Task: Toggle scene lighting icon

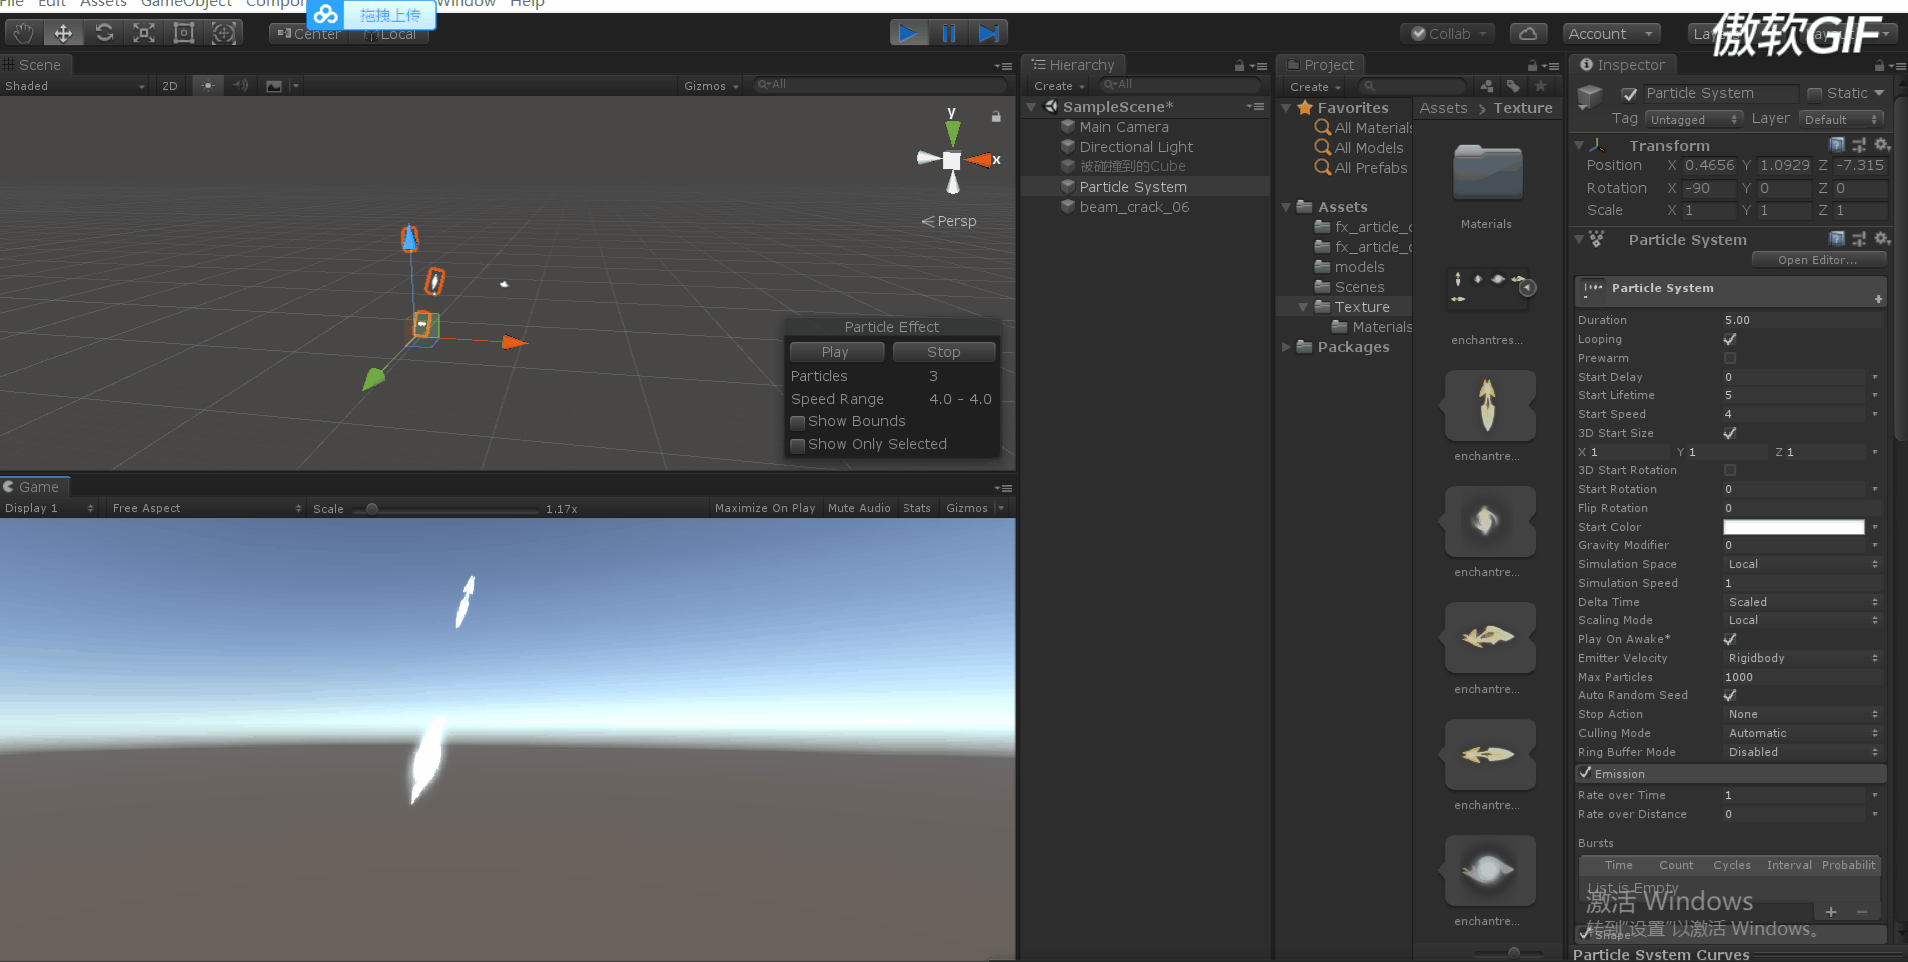Action: tap(207, 86)
